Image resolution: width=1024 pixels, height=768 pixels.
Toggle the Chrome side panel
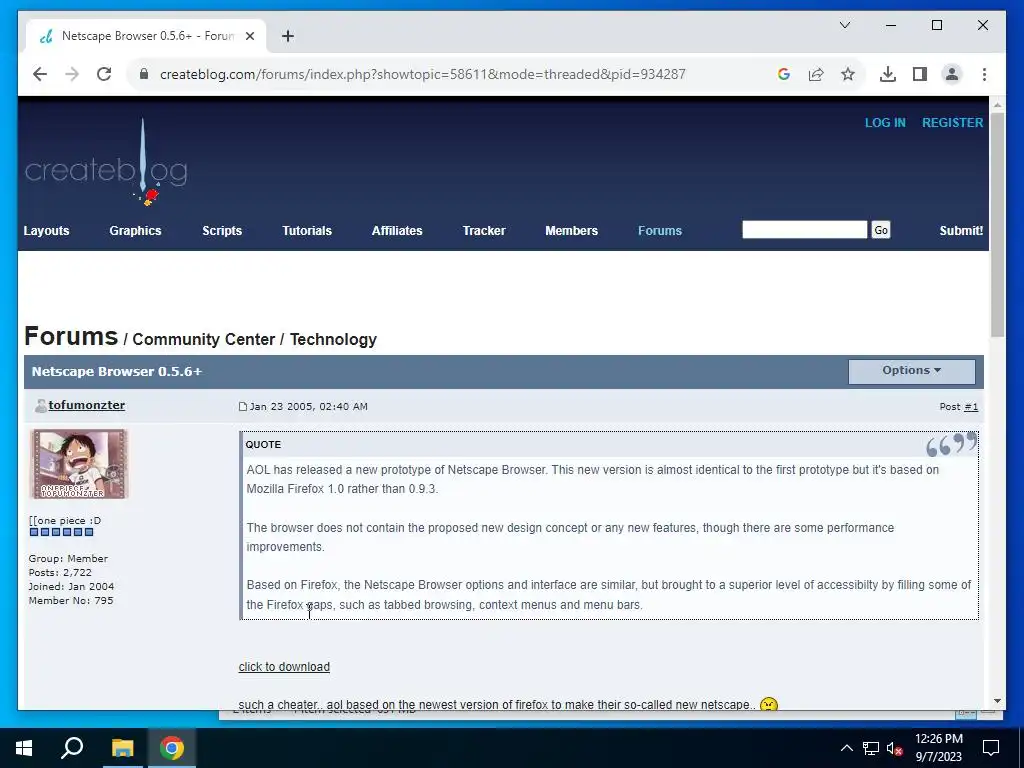(x=920, y=74)
